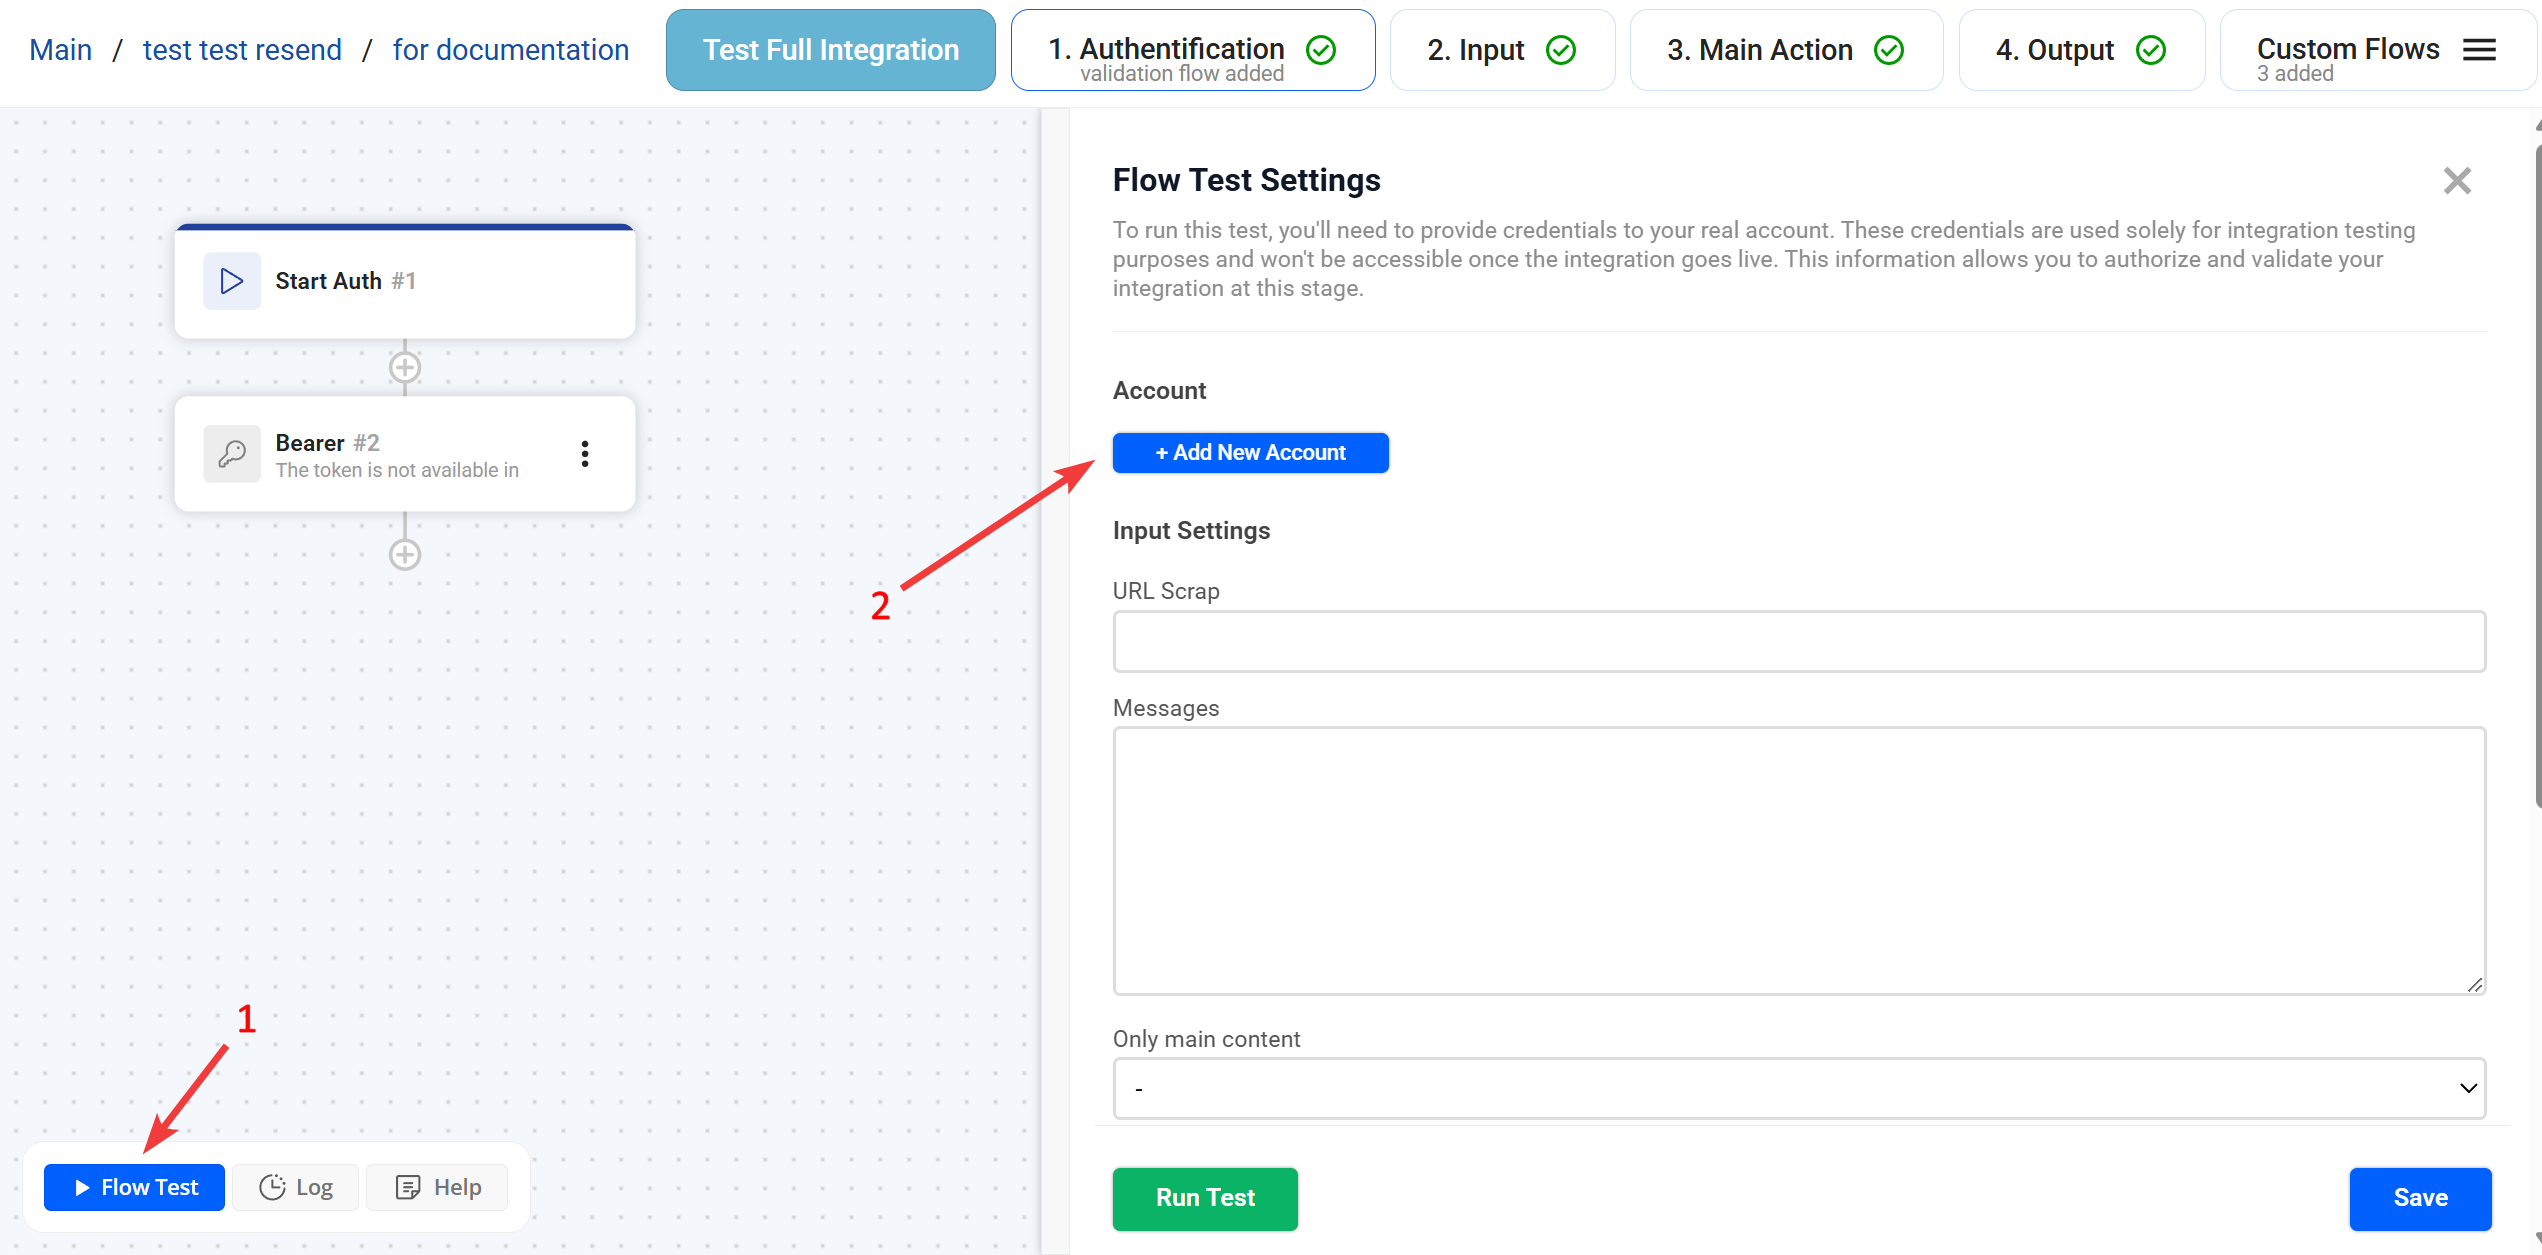This screenshot has height=1255, width=2542.
Task: Open Custom Flows hamburger menu
Action: click(x=2479, y=50)
